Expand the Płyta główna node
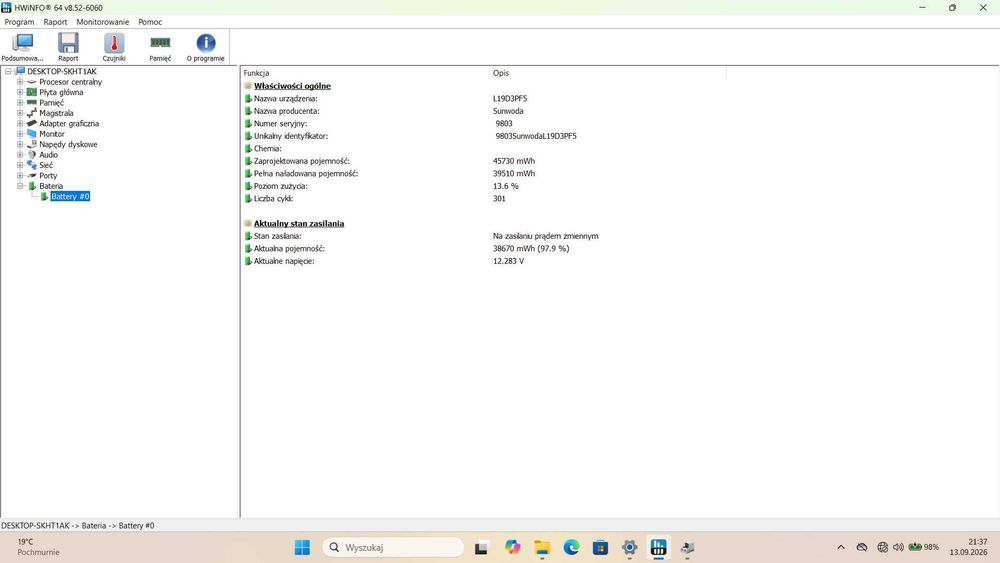1000x563 pixels. point(20,92)
